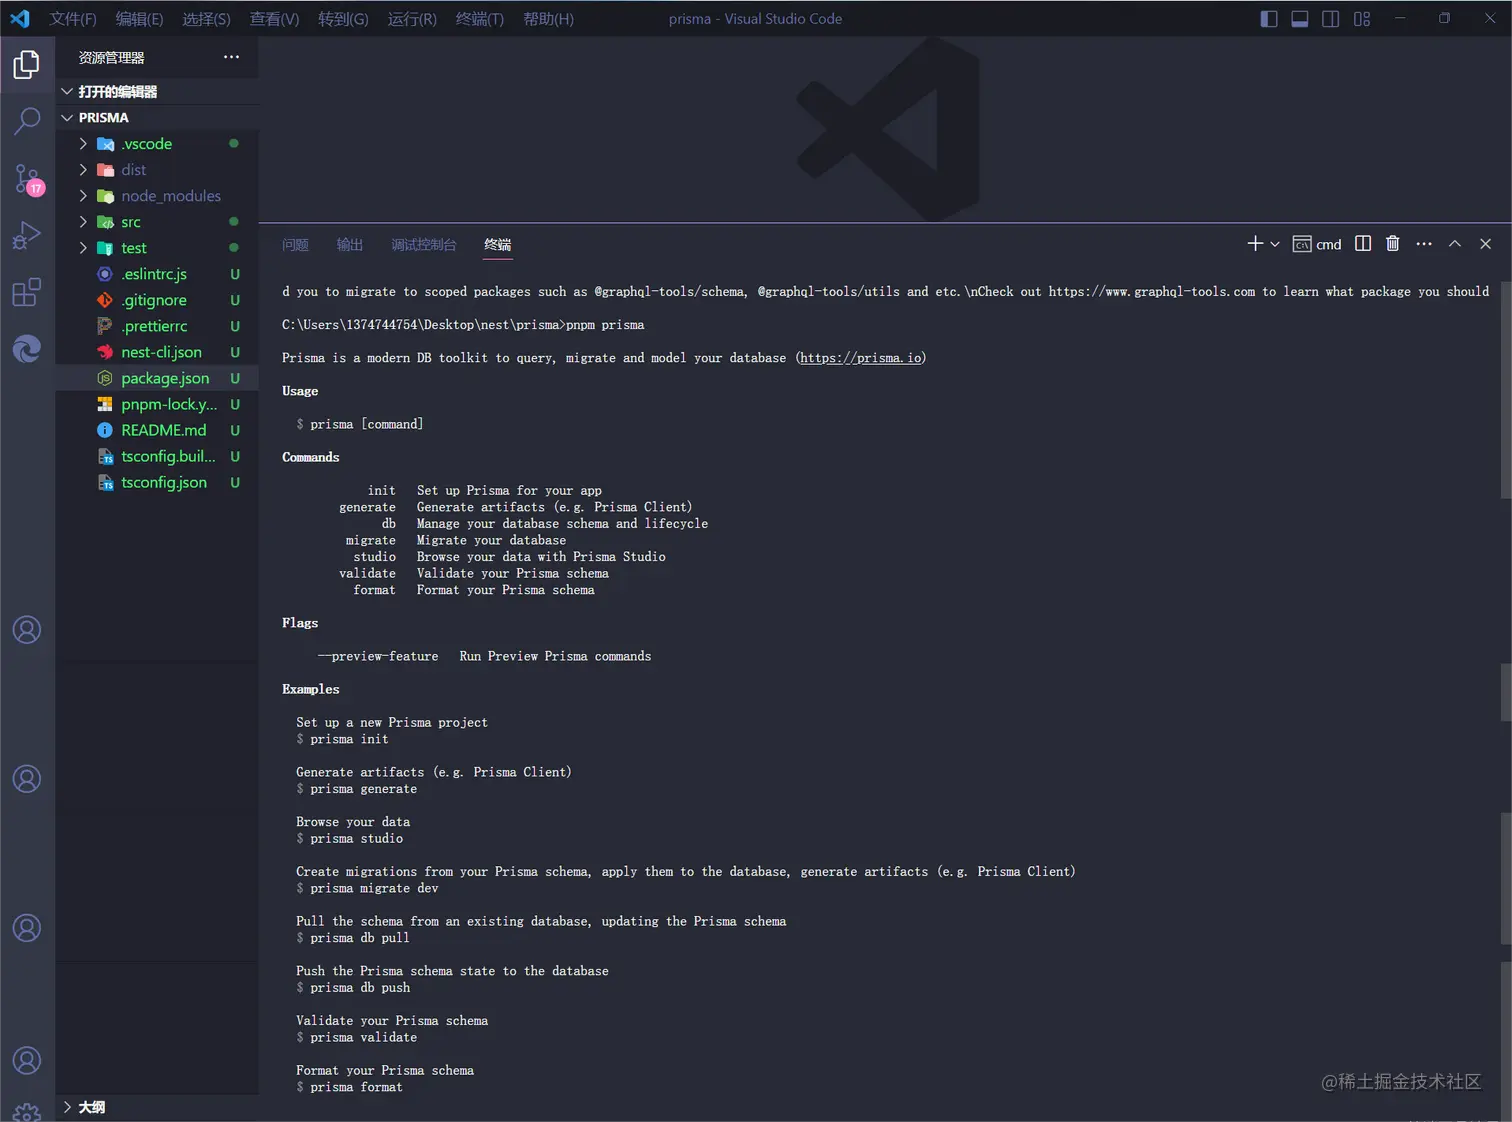
Task: Open the .gitignore file
Action: coord(157,300)
